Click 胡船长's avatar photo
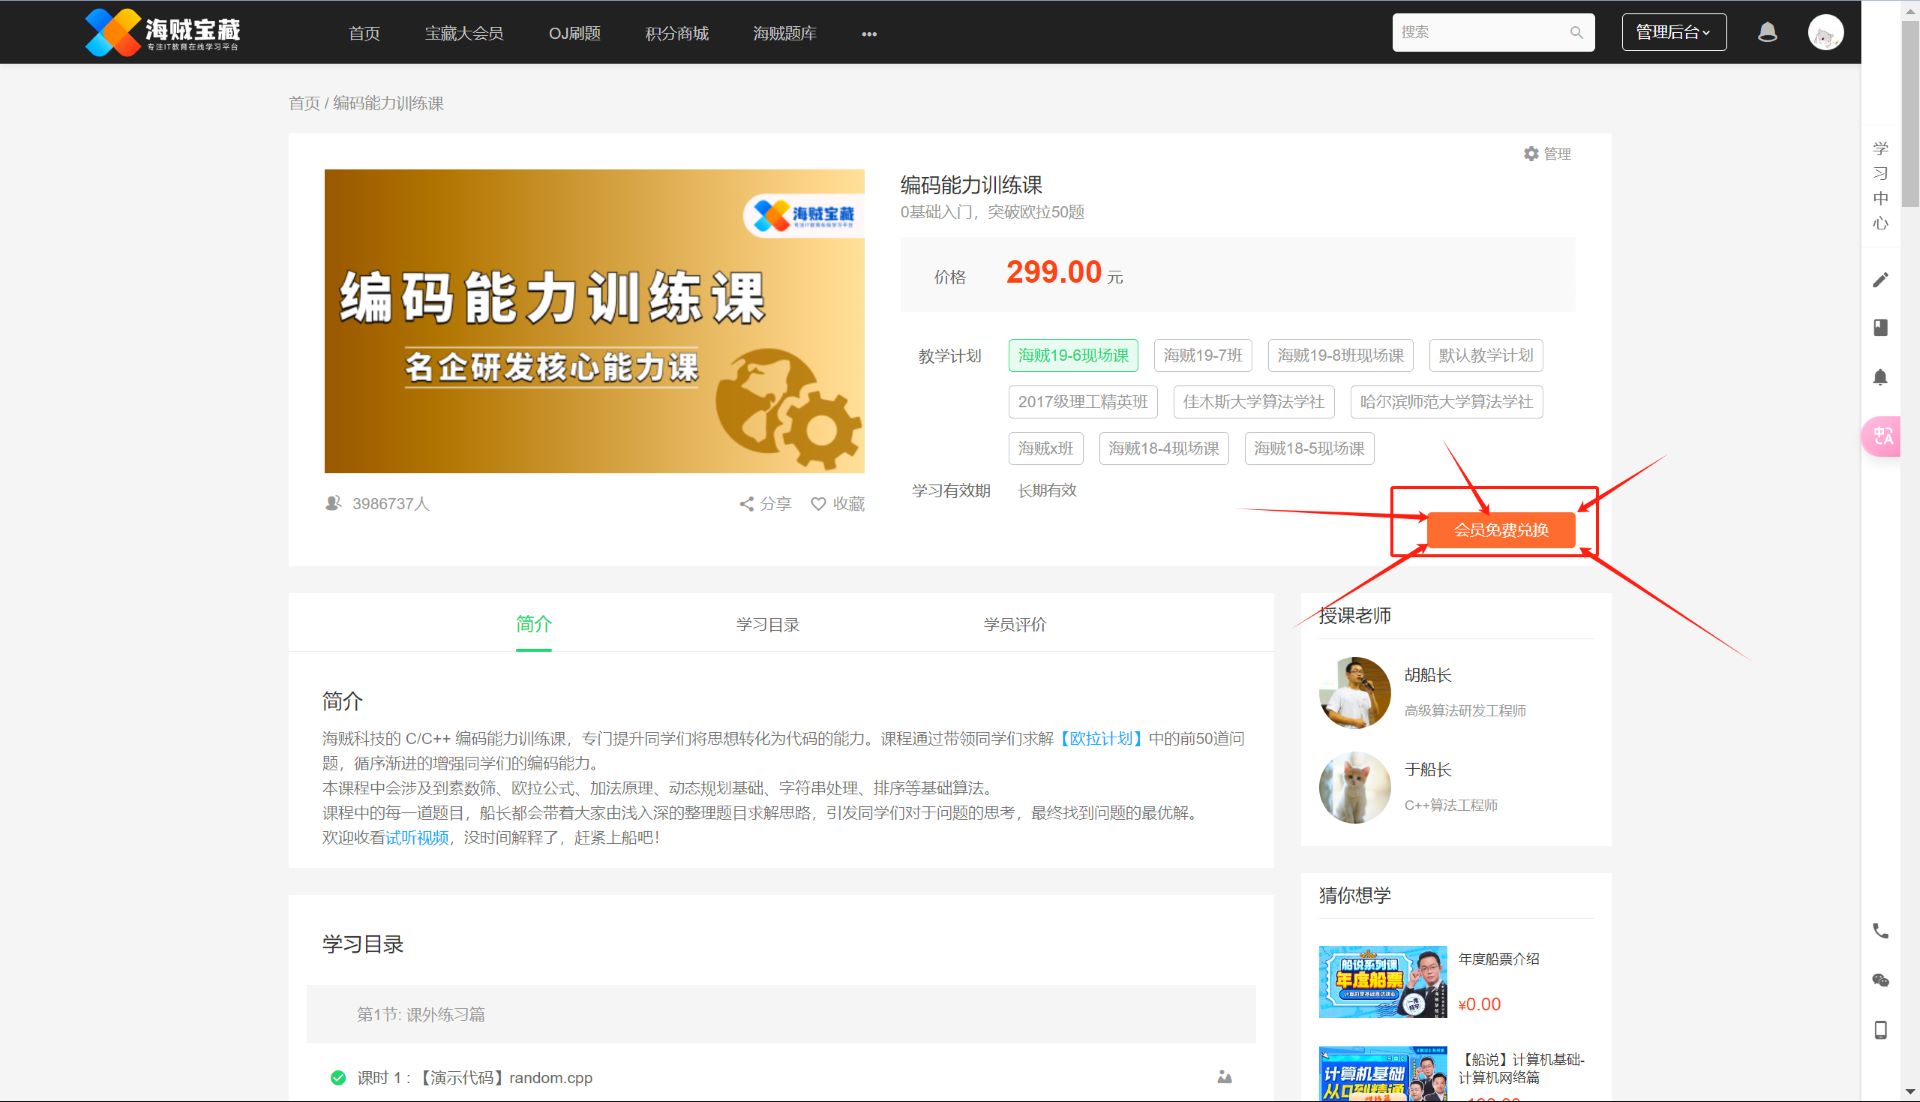 tap(1355, 692)
